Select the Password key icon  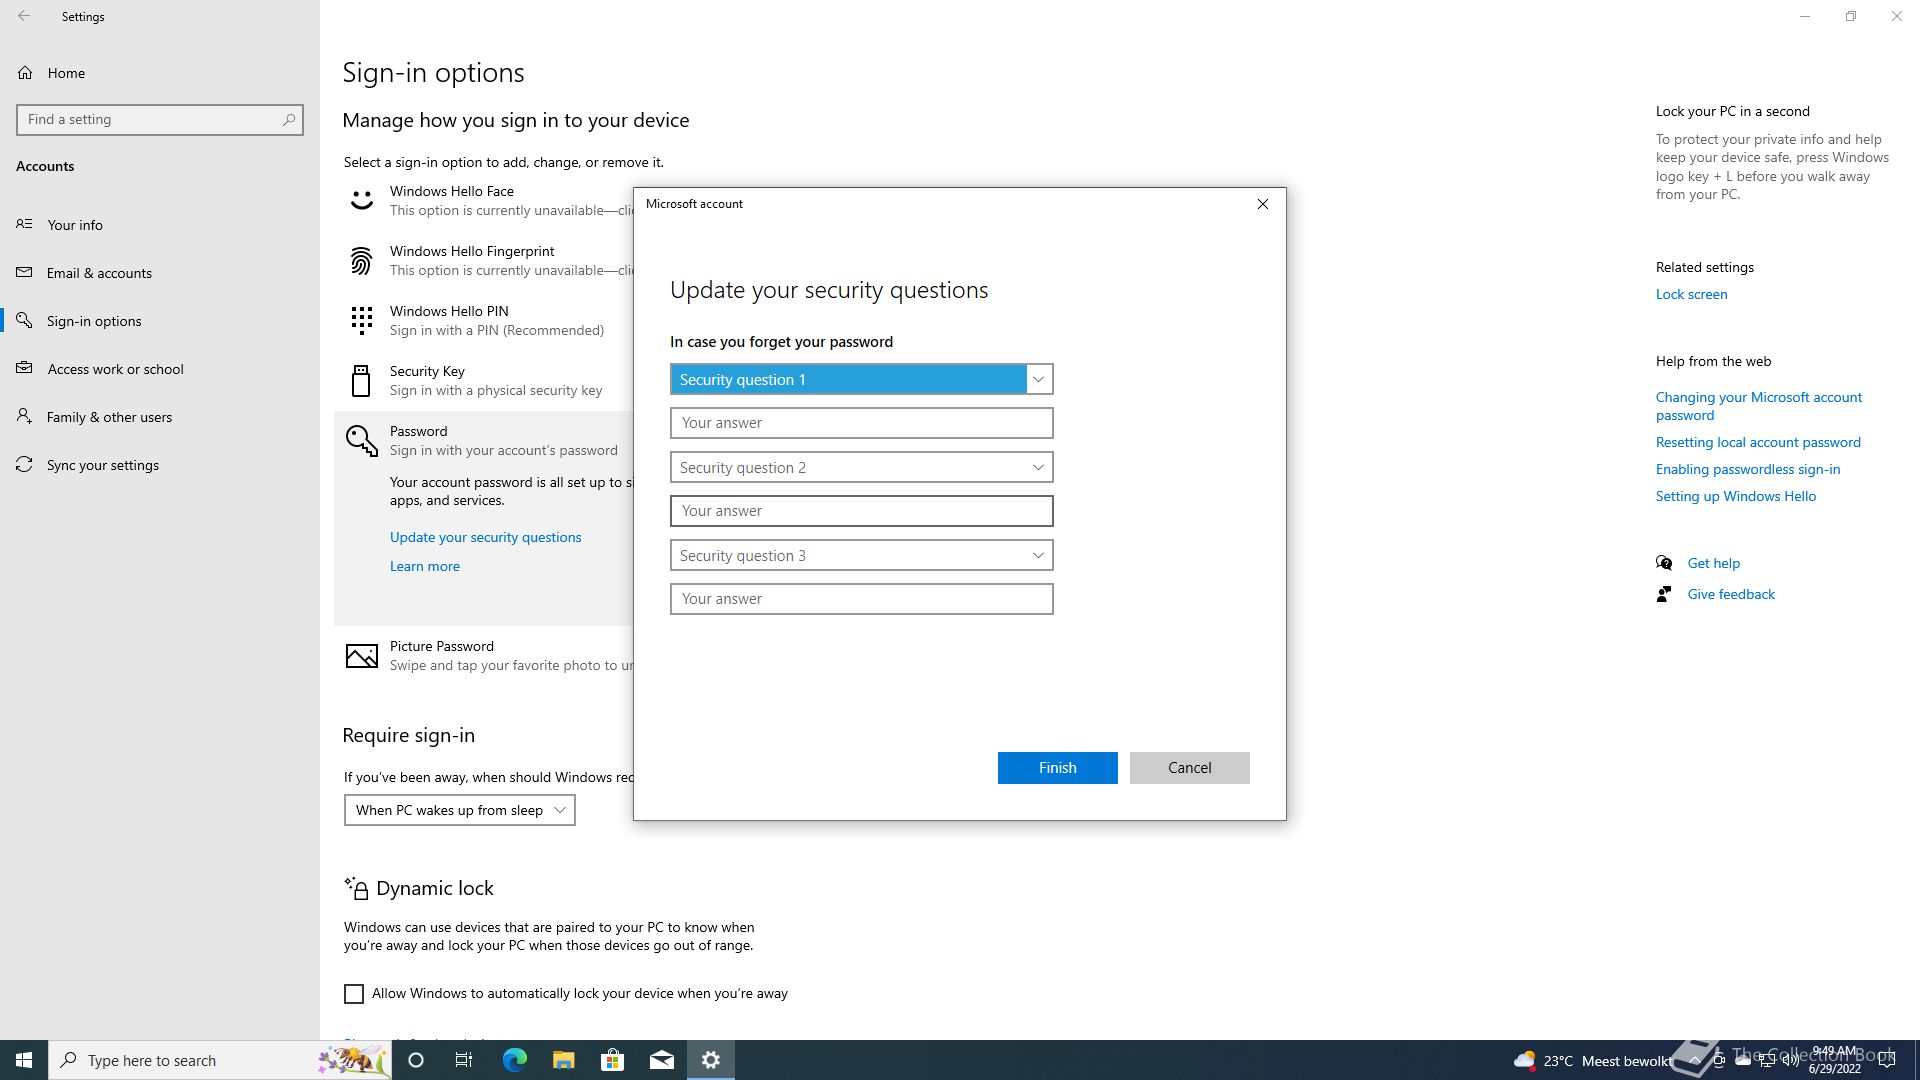tap(361, 441)
